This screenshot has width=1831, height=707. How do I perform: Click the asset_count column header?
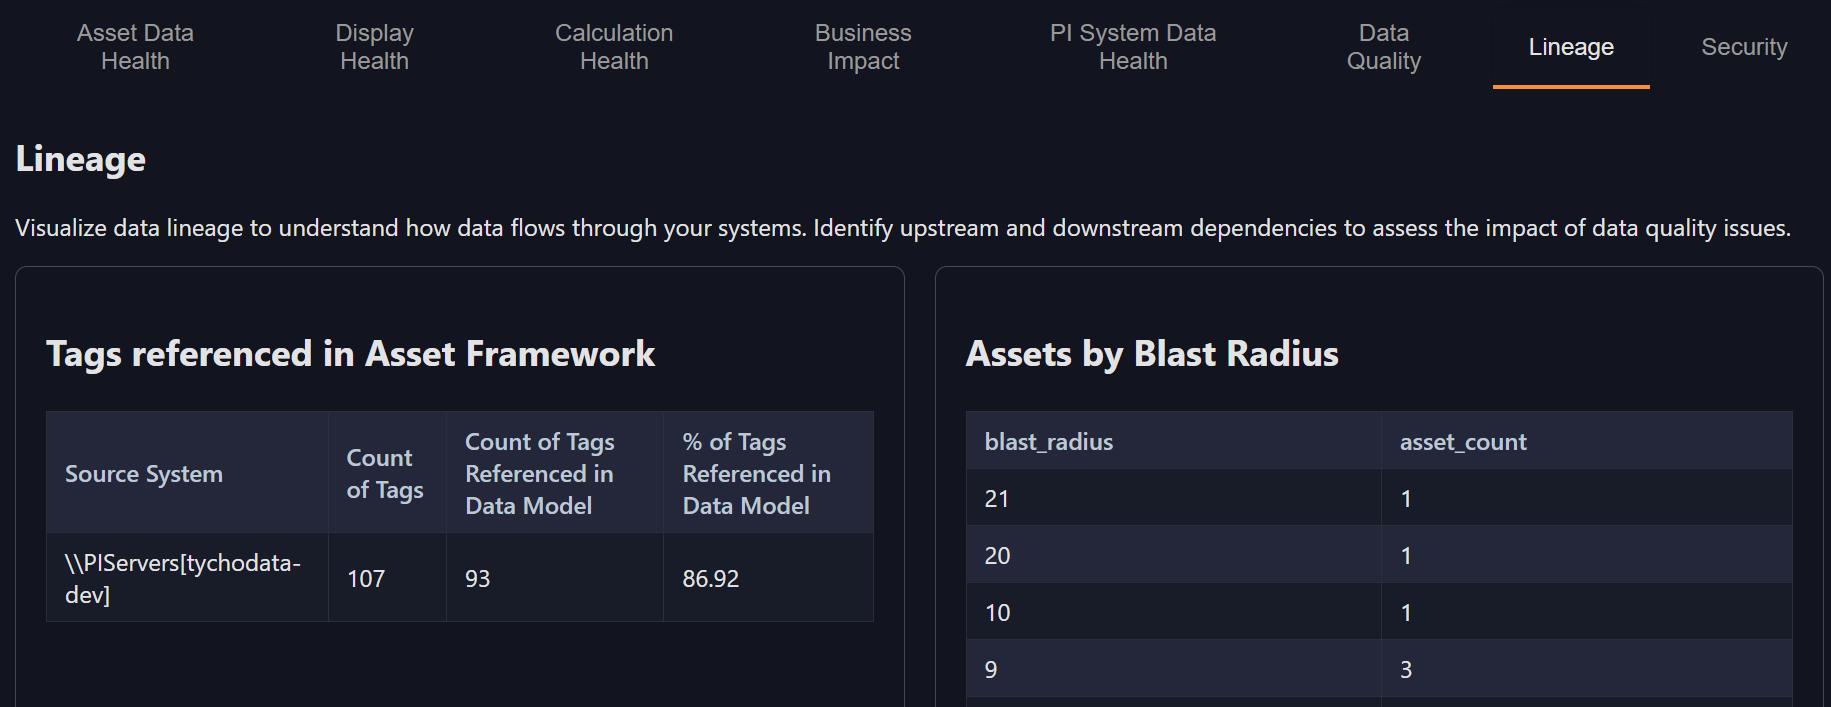point(1462,442)
